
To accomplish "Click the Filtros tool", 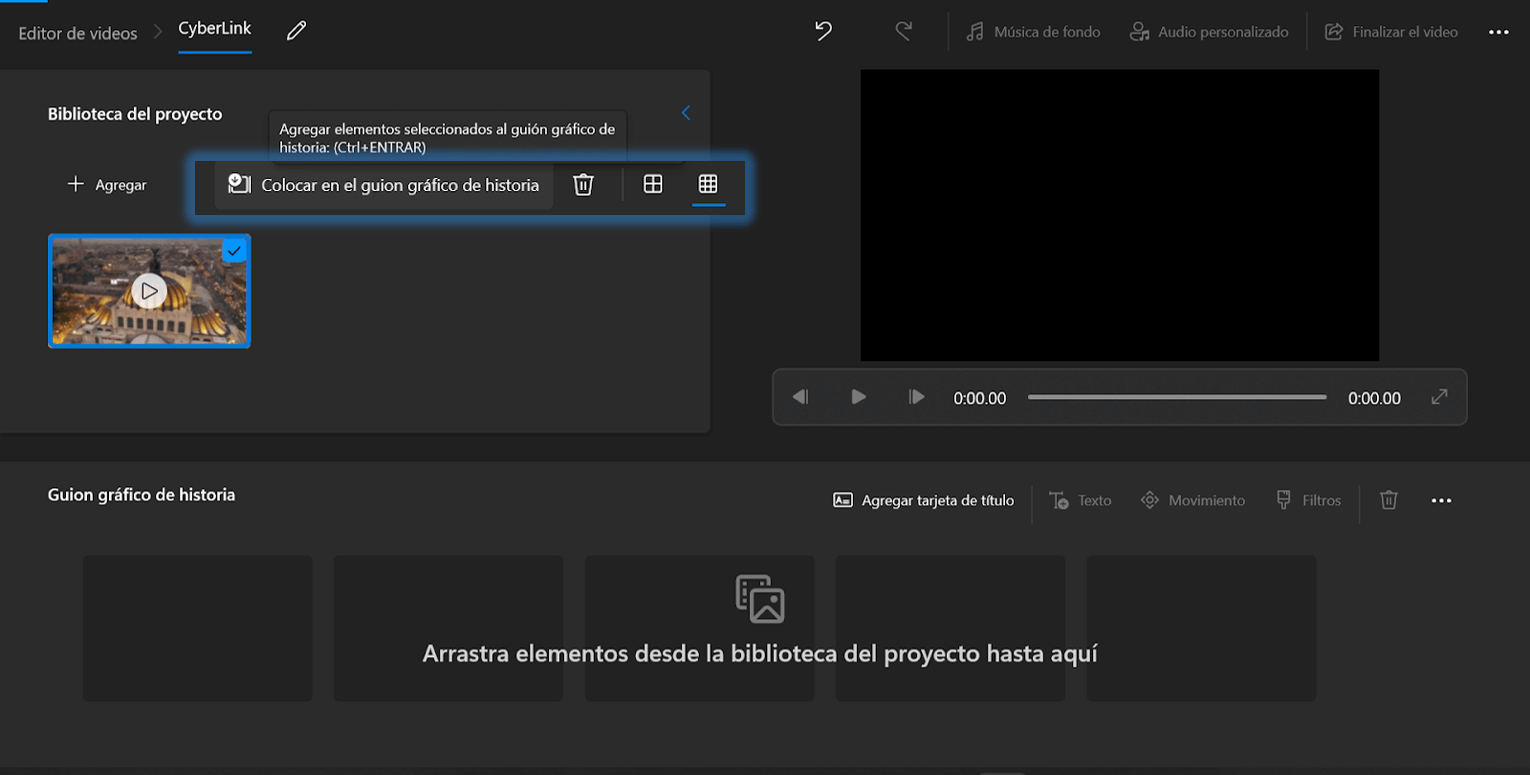I will click(x=1308, y=500).
